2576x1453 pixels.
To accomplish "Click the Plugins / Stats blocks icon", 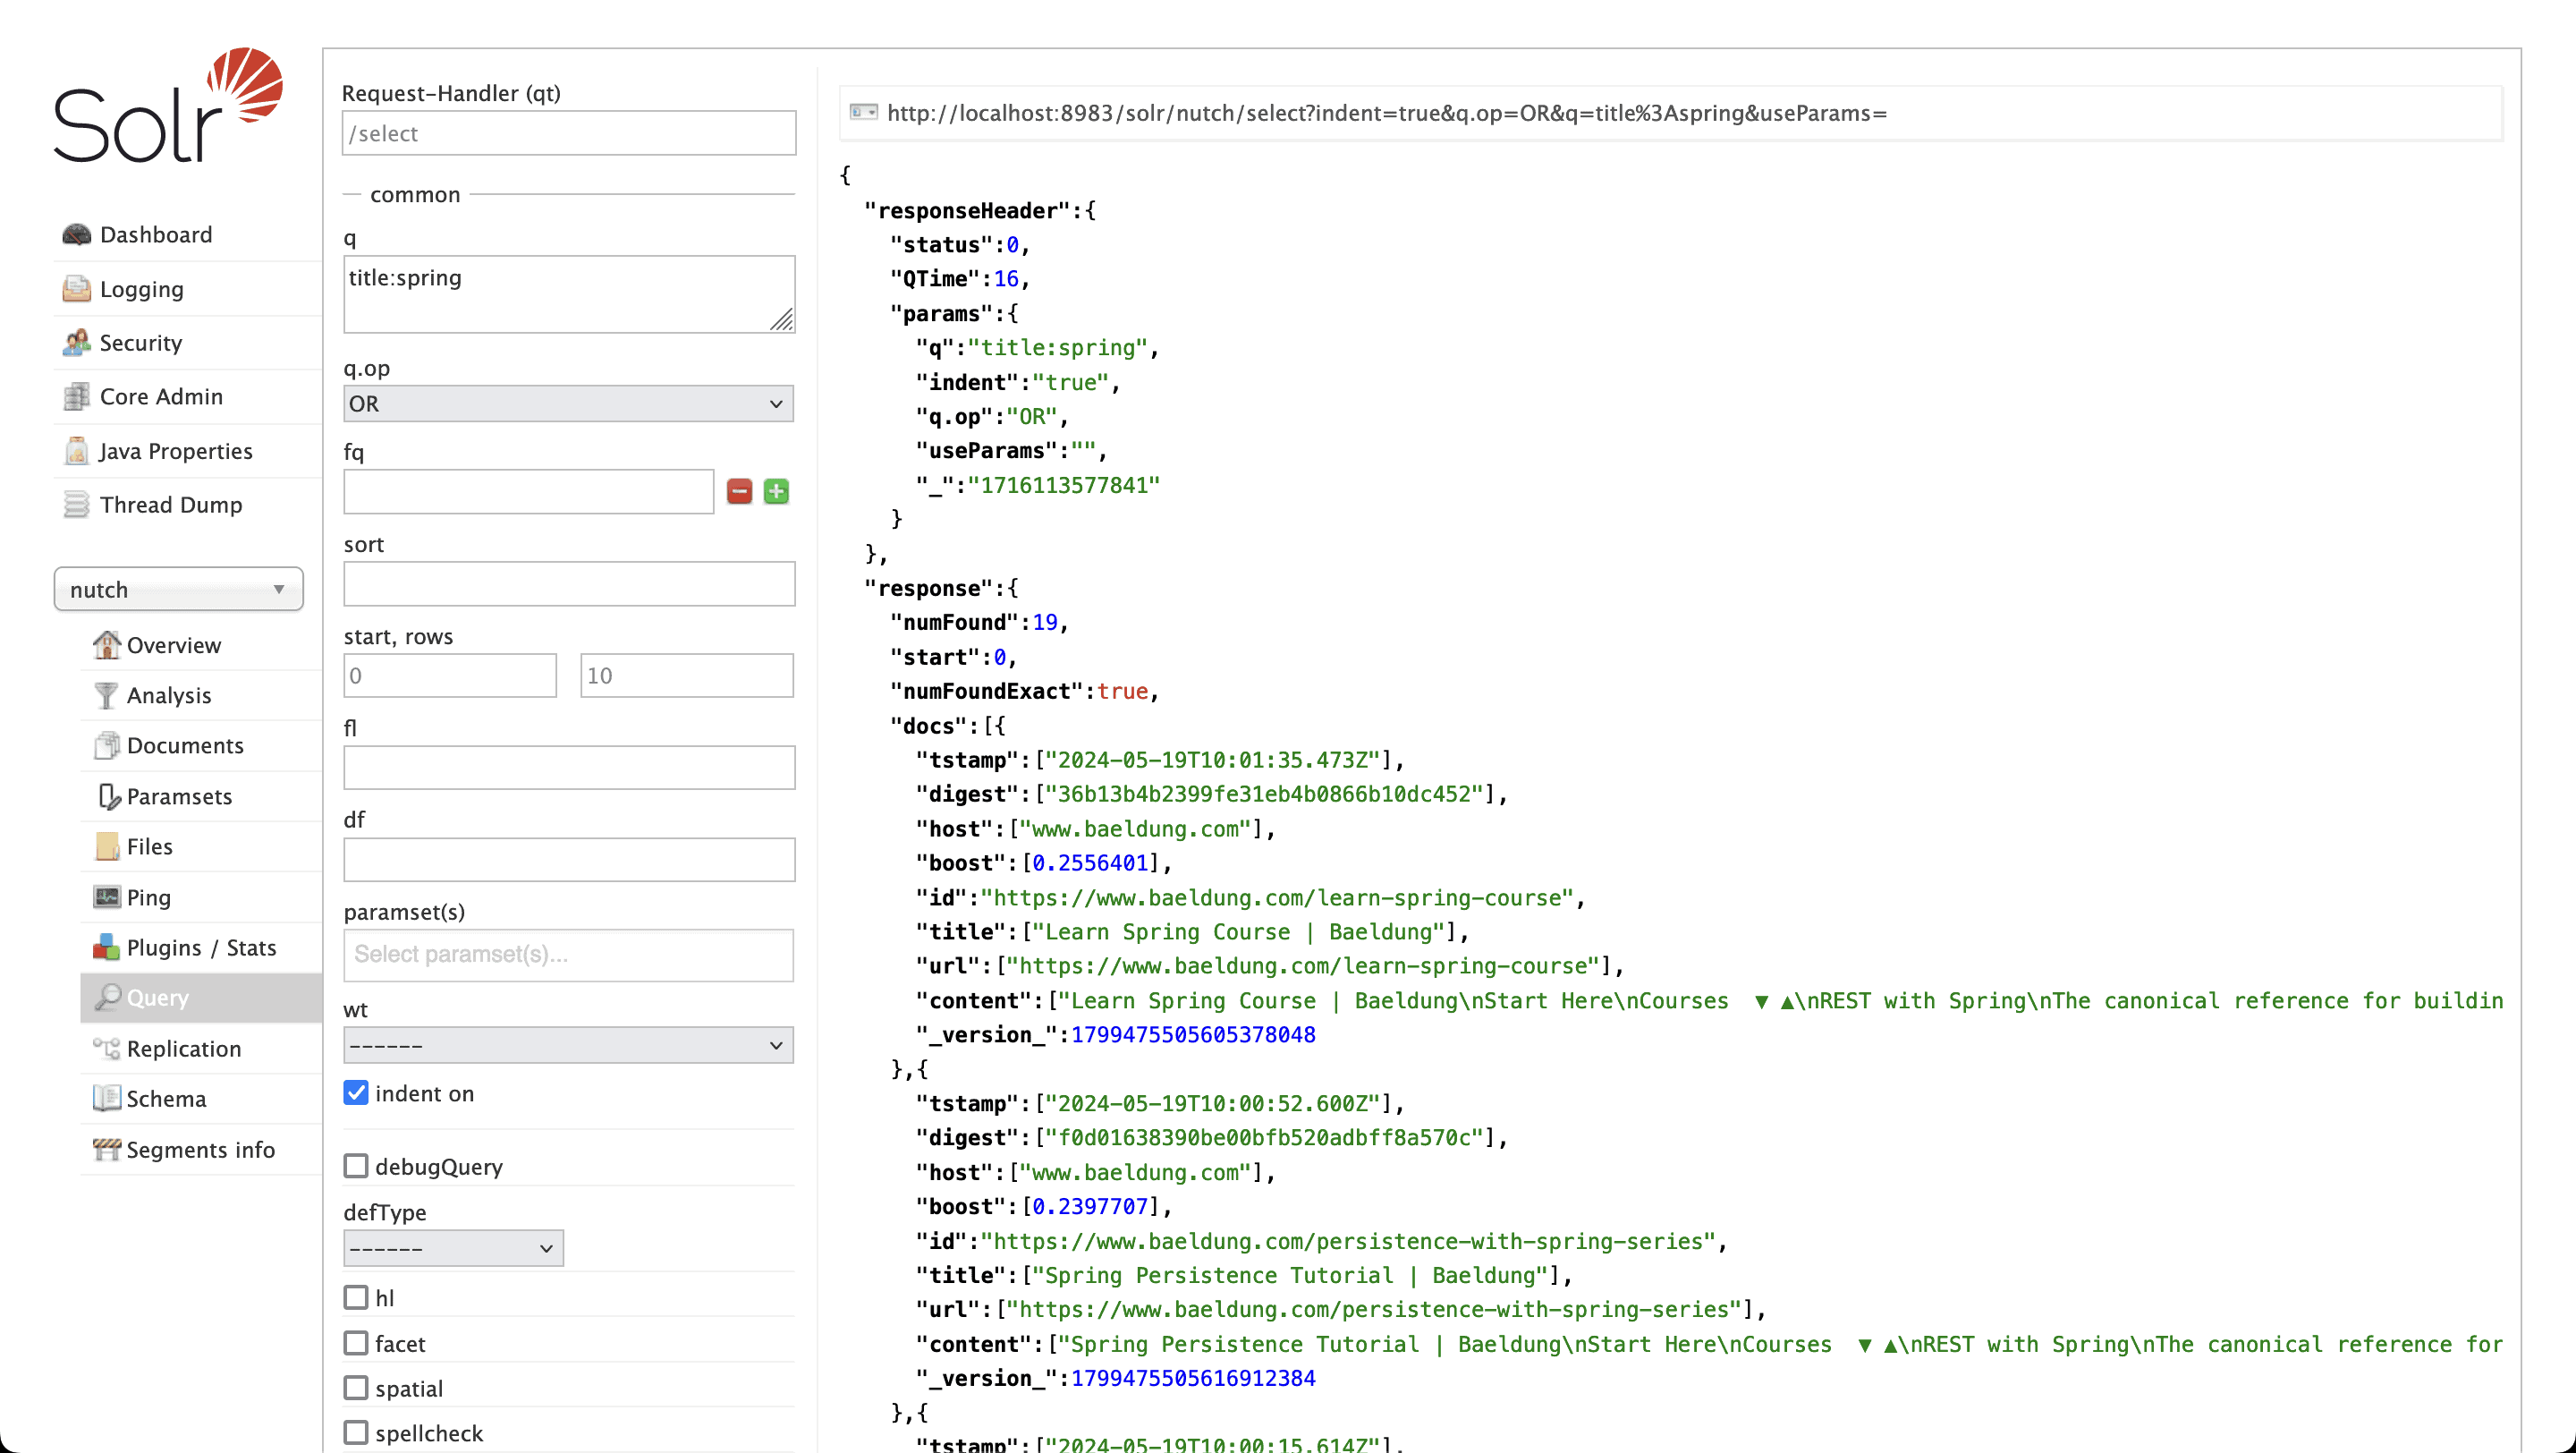I will click(105, 947).
